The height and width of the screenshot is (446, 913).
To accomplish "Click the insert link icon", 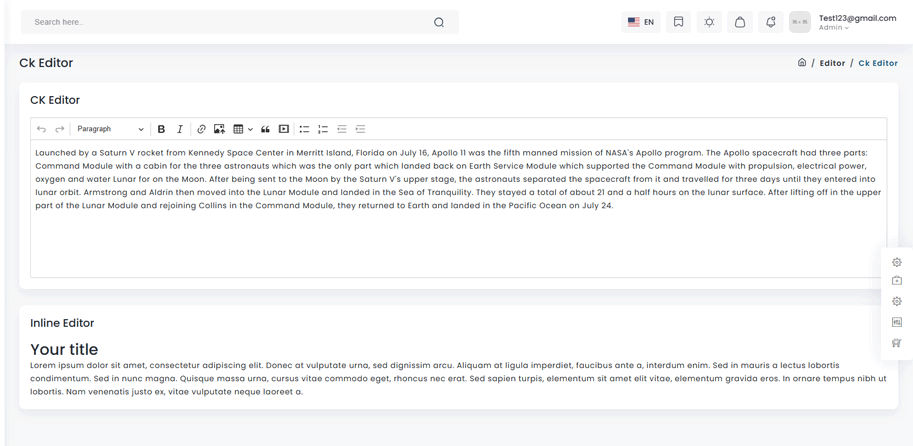I will point(201,129).
